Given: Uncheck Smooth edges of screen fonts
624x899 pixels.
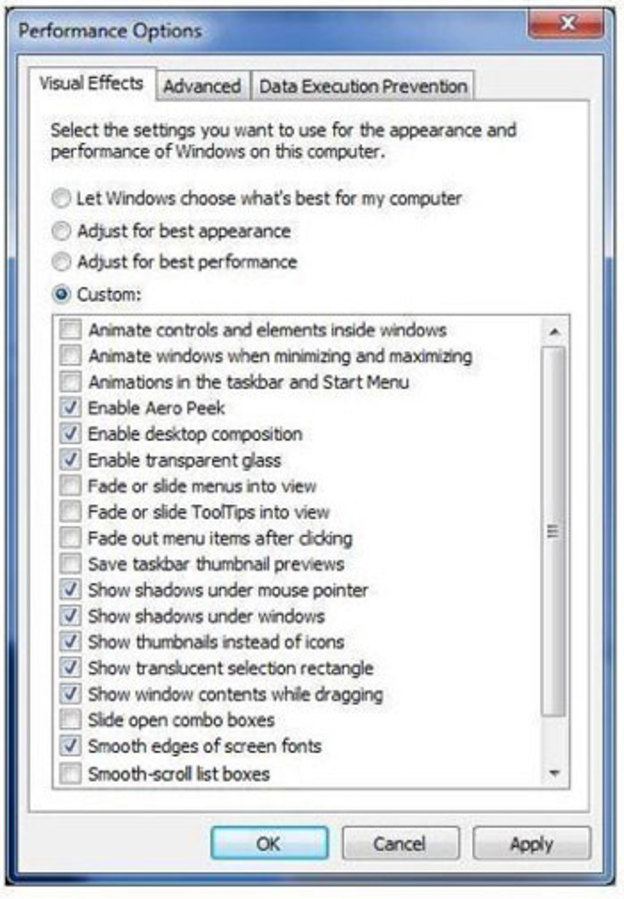Looking at the screenshot, I should point(71,746).
